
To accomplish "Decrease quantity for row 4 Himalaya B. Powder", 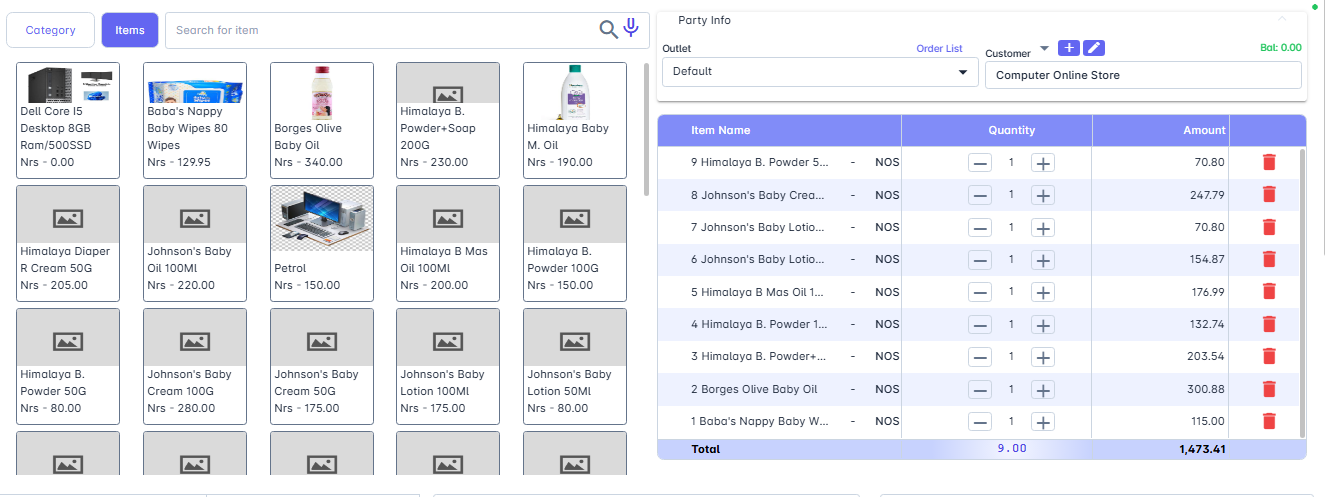I will click(x=980, y=325).
